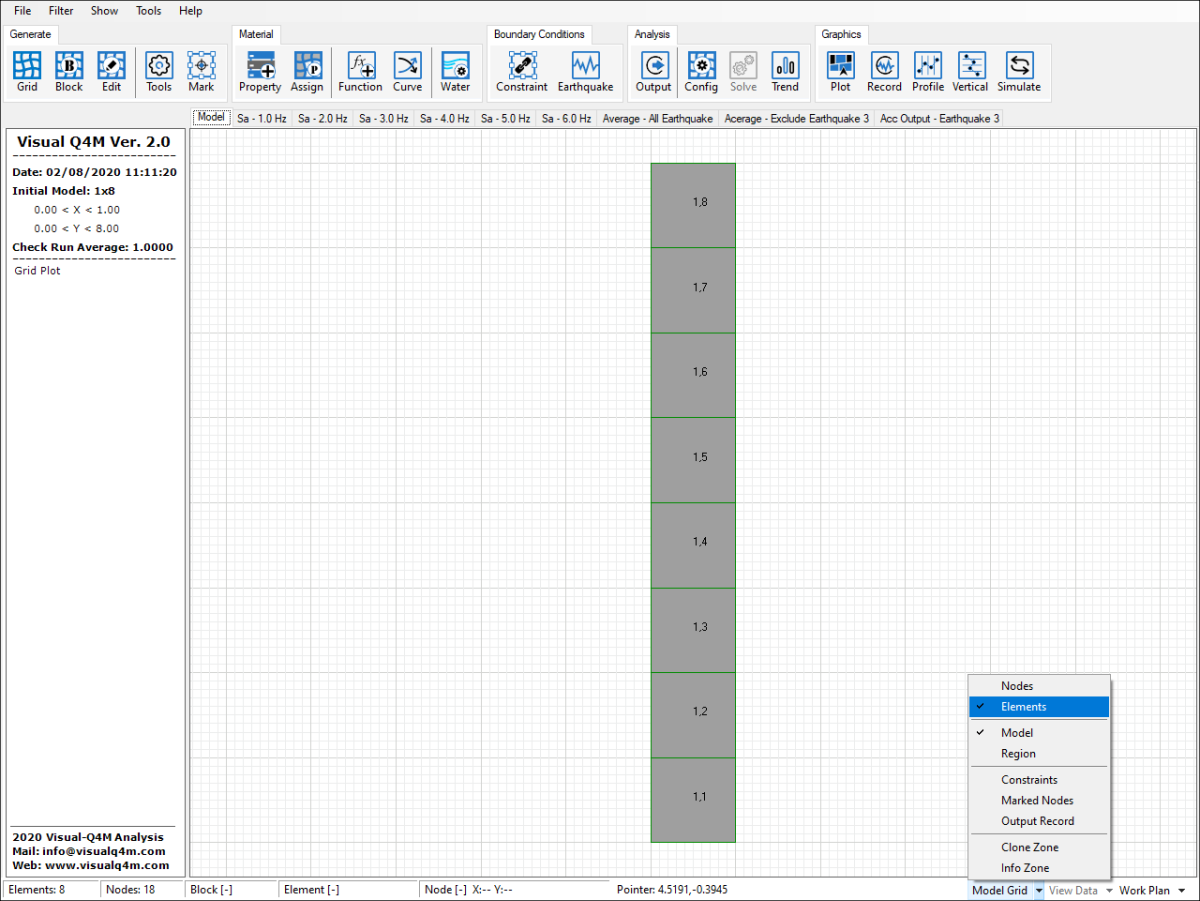Open the Curve tool
The width and height of the screenshot is (1200, 901).
click(407, 72)
